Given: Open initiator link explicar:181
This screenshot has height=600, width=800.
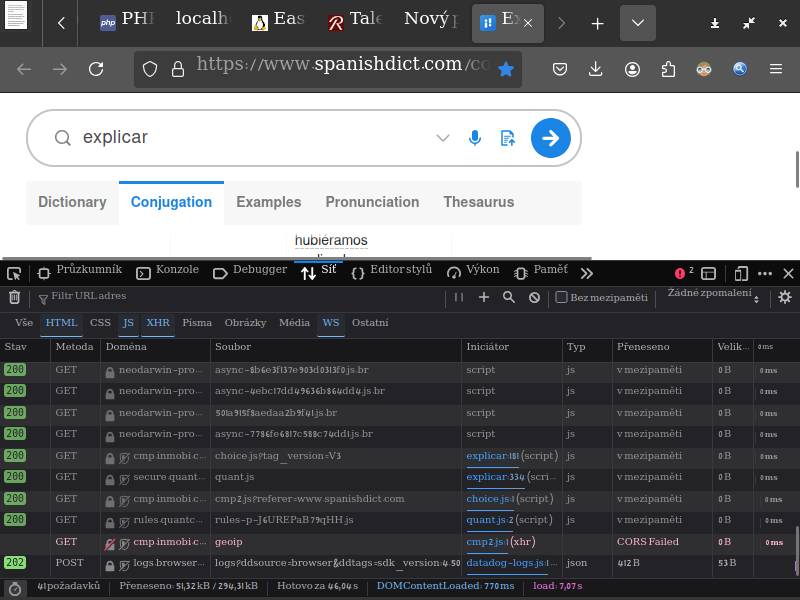Looking at the screenshot, I should 492,456.
